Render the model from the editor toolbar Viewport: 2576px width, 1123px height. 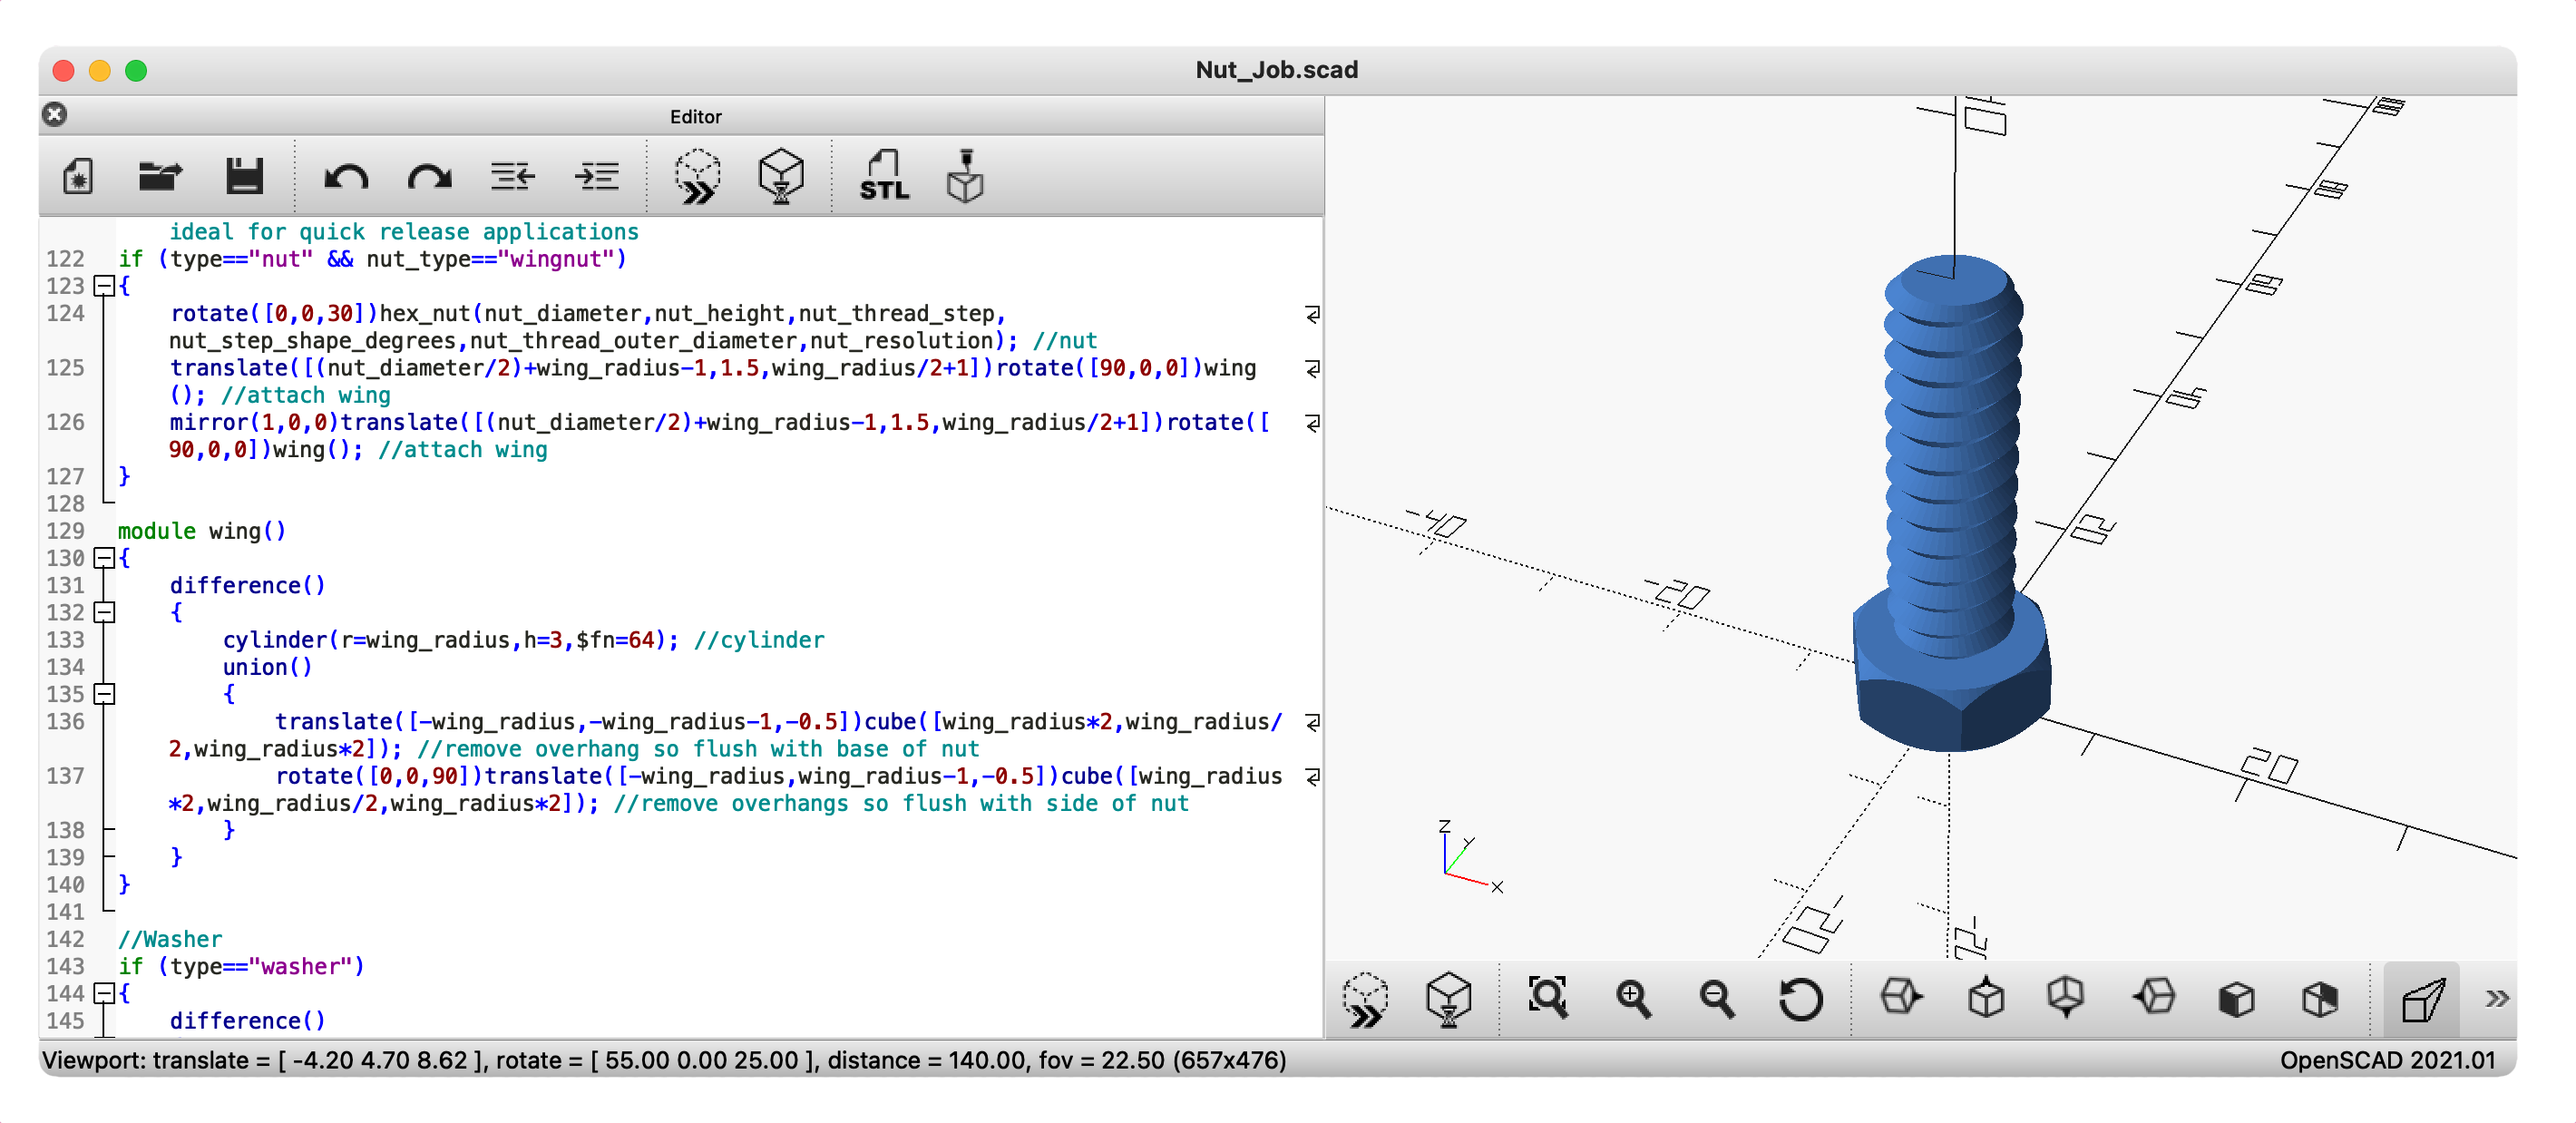(781, 177)
